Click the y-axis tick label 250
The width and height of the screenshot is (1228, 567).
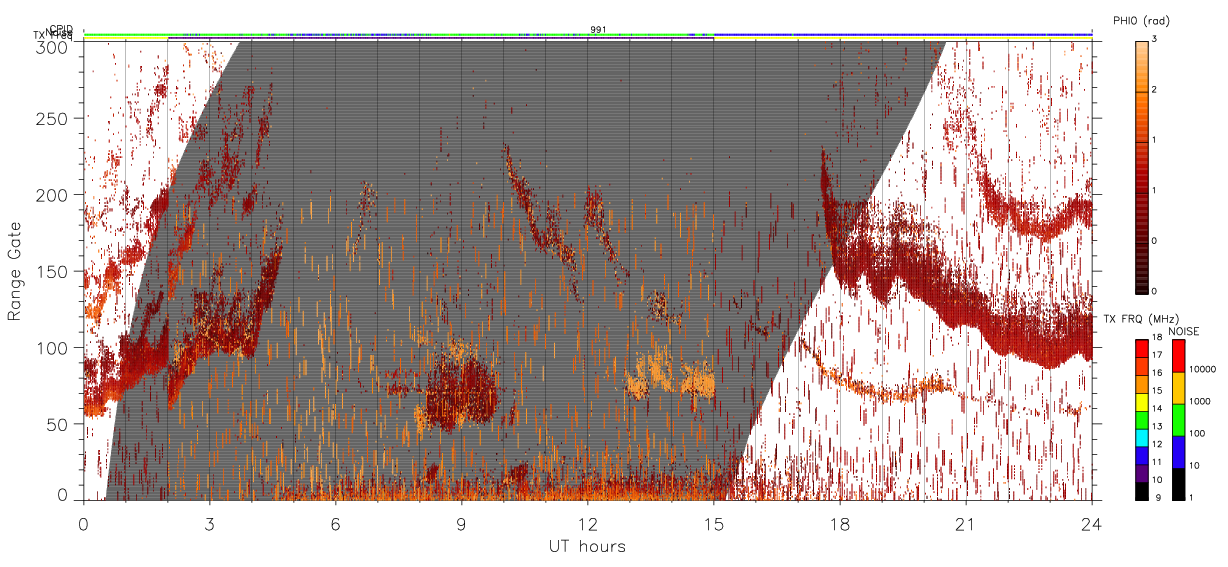[50, 119]
